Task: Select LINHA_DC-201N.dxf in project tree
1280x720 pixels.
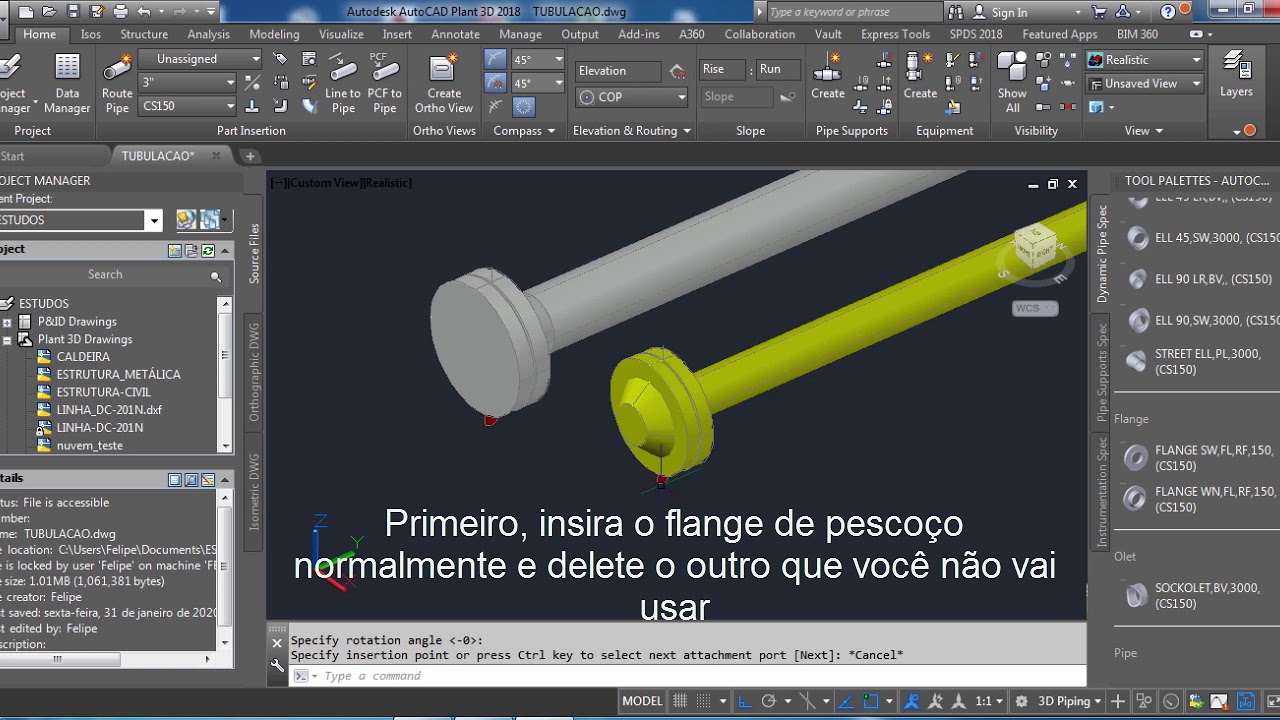Action: point(108,410)
